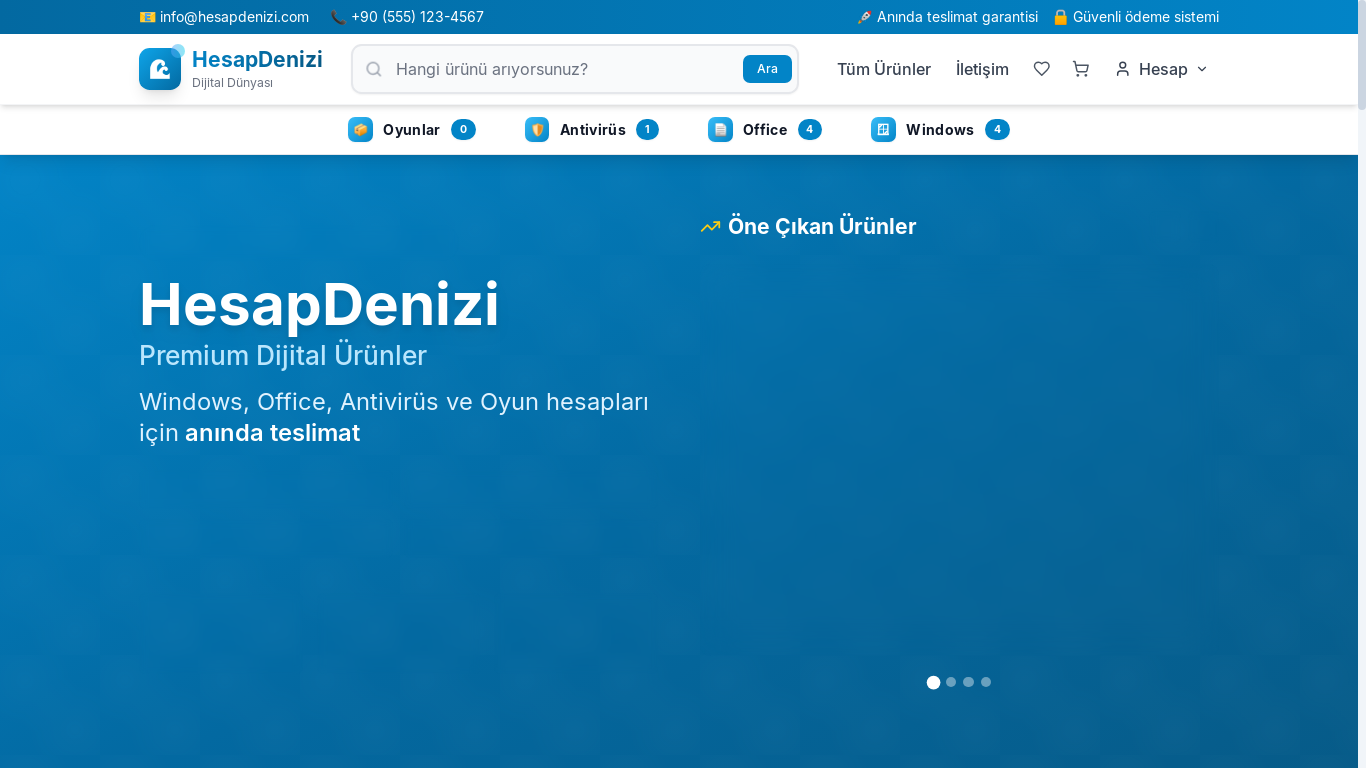1366x768 pixels.
Task: Click the Oyunlar count badge showing 0
Action: coord(463,129)
